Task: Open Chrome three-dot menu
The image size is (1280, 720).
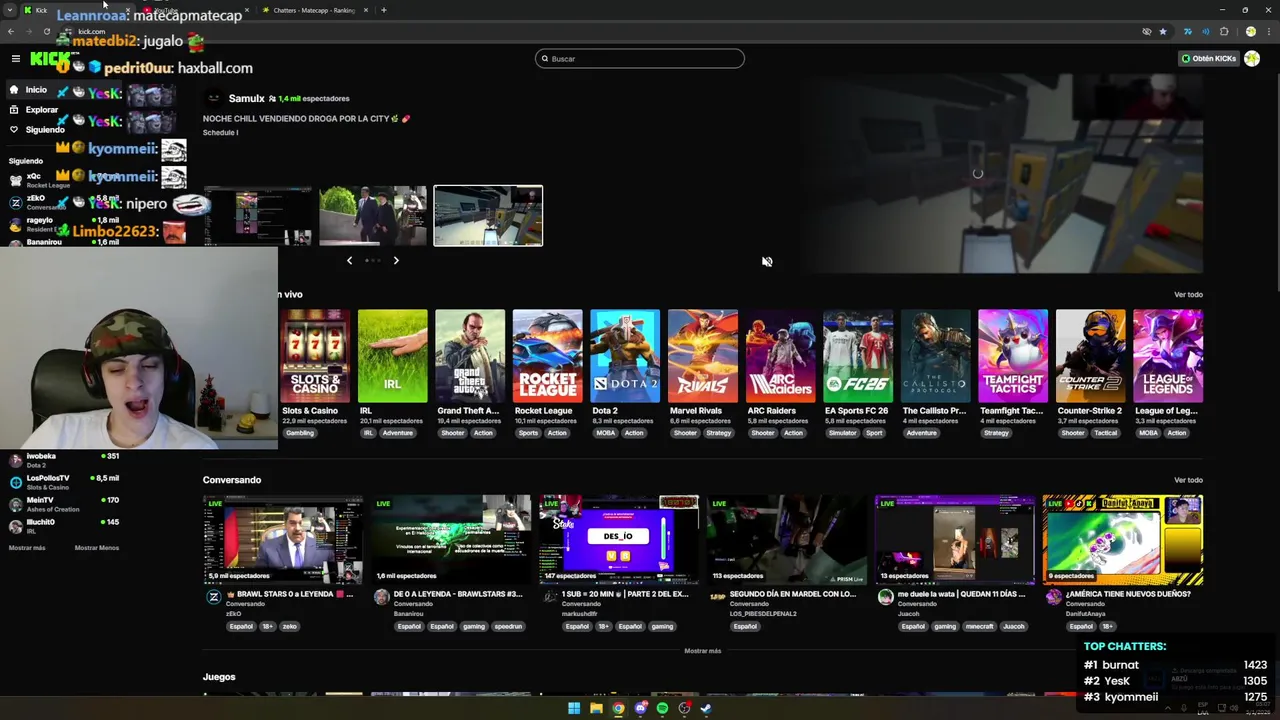Action: pos(1268,31)
